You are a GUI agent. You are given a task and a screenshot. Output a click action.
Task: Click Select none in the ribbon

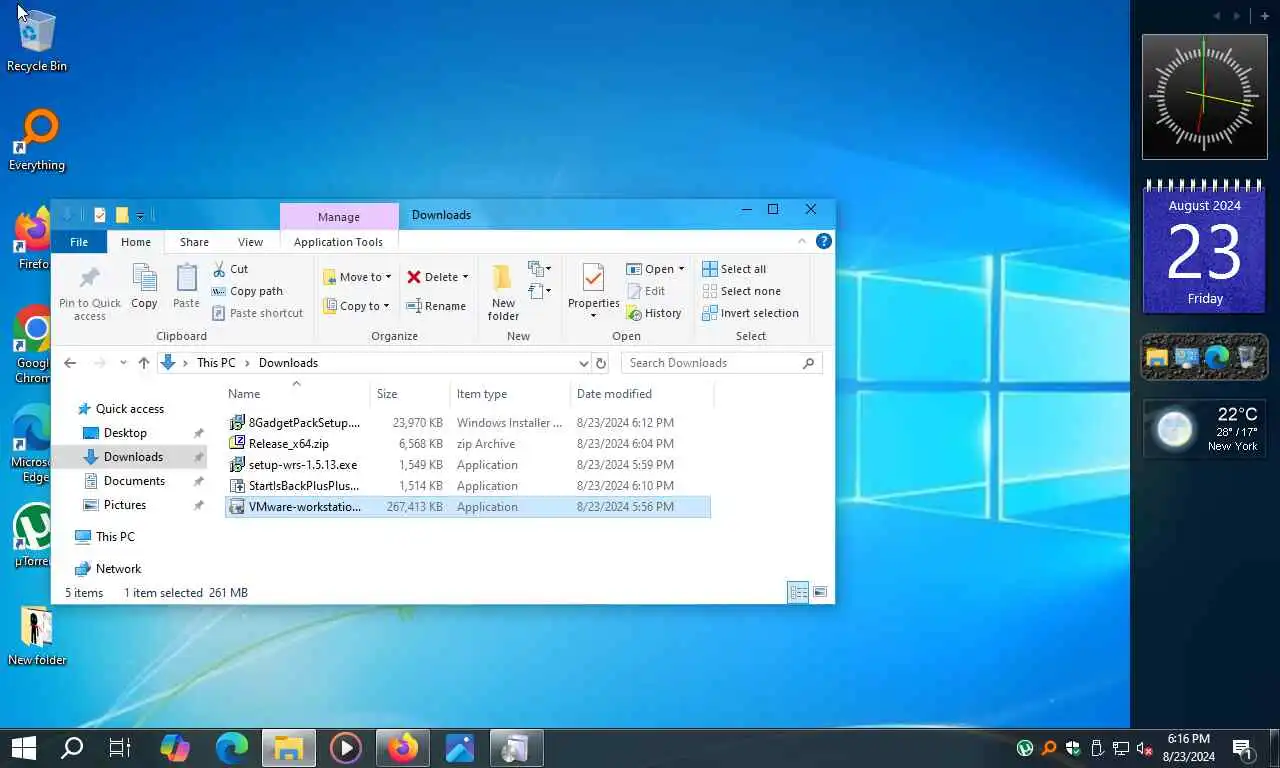741,291
